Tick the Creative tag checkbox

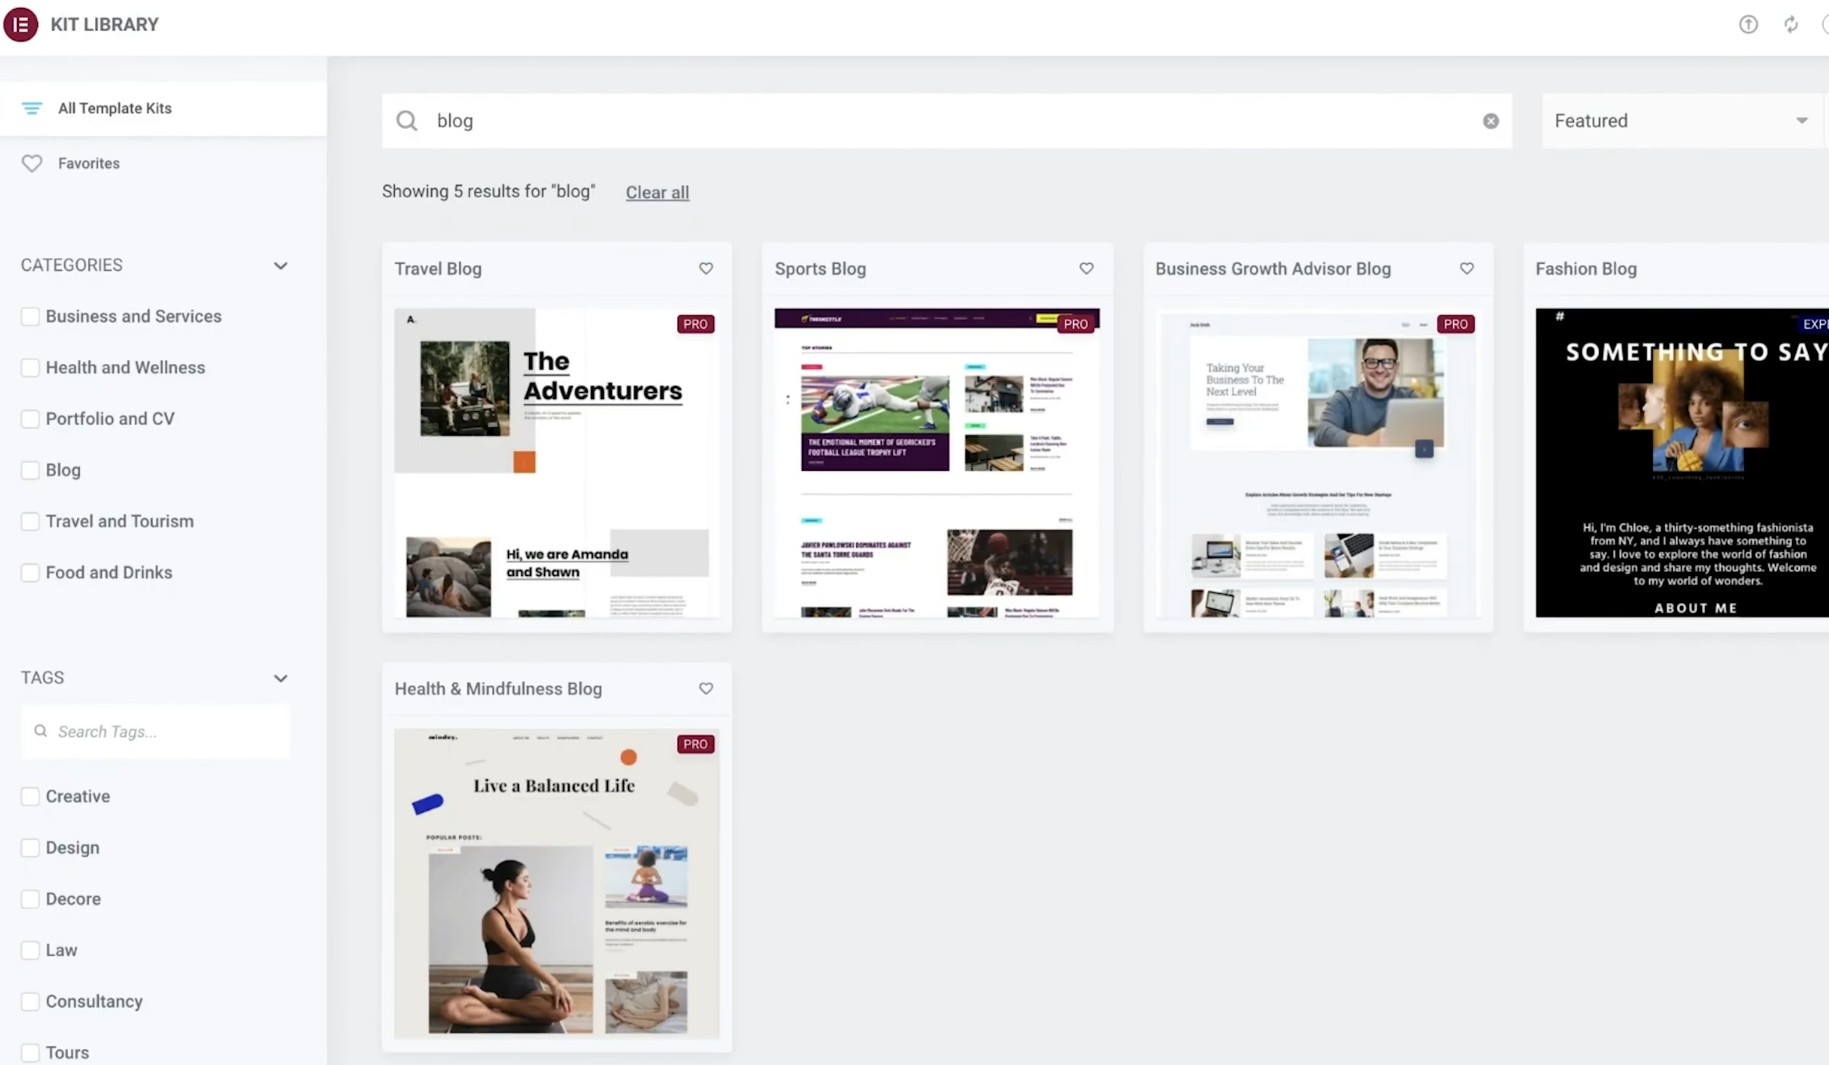[30, 796]
